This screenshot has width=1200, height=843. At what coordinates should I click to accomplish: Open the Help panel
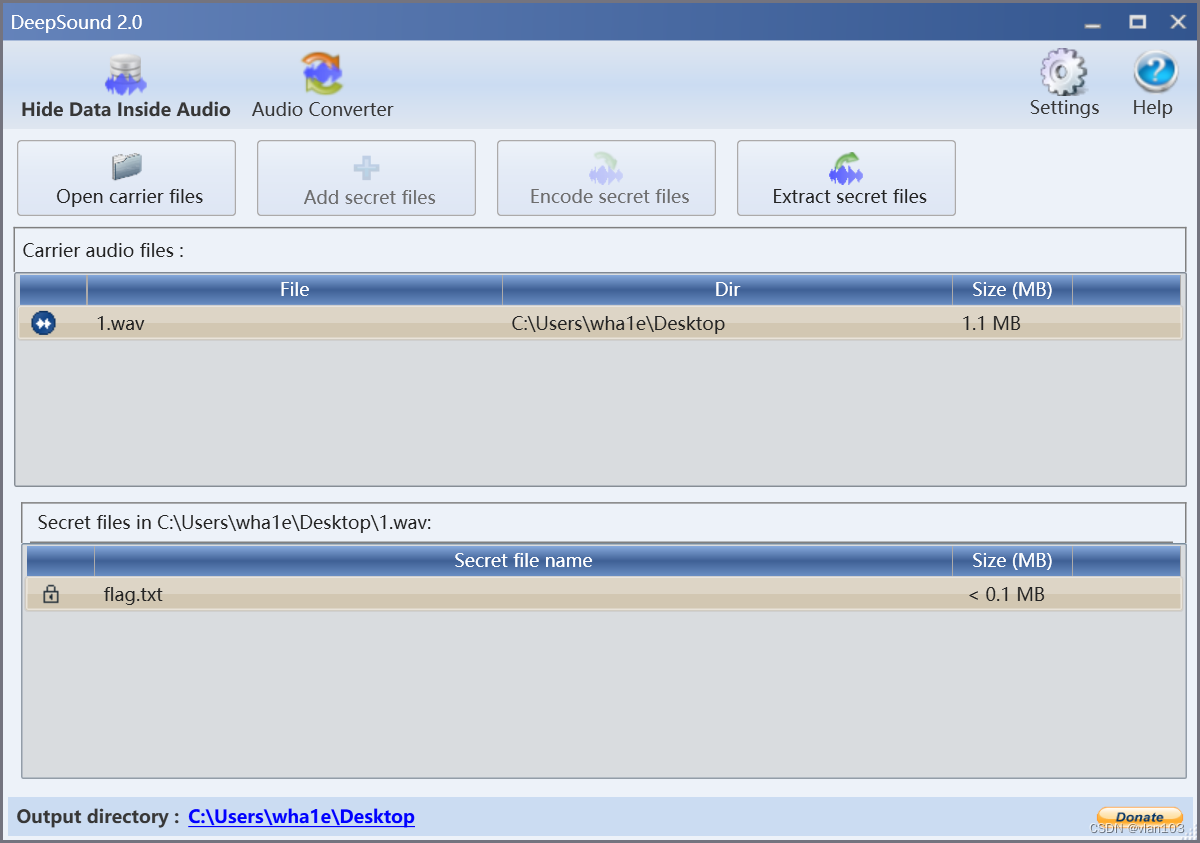[x=1153, y=80]
